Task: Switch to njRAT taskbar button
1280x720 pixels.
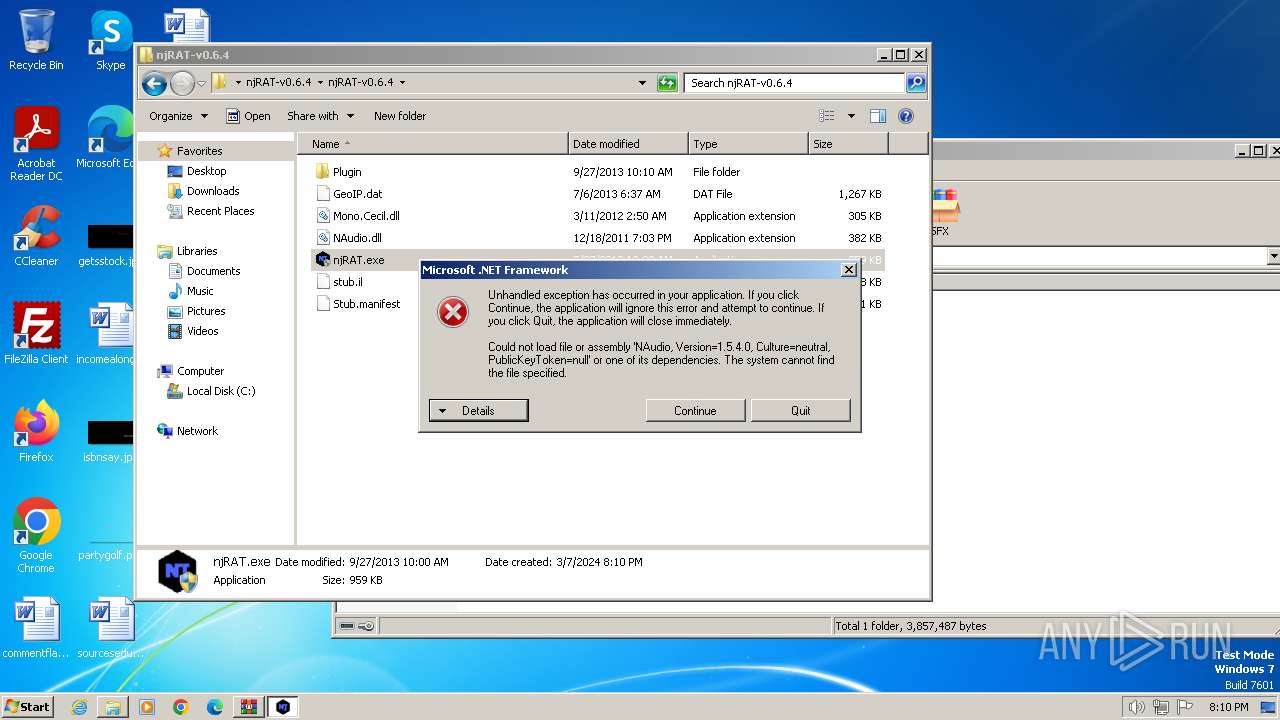Action: pyautogui.click(x=283, y=707)
